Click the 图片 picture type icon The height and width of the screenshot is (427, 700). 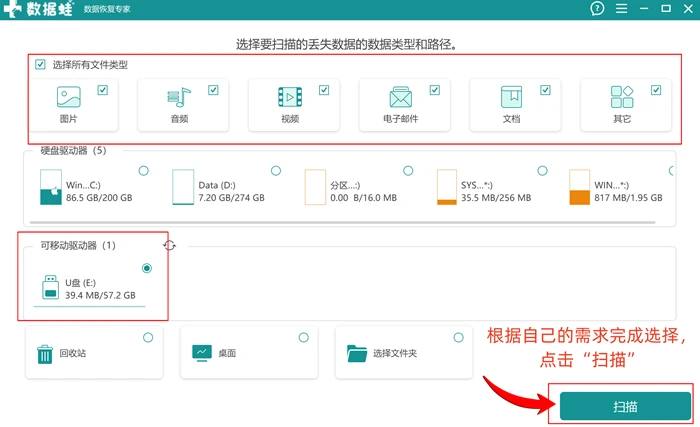point(69,96)
